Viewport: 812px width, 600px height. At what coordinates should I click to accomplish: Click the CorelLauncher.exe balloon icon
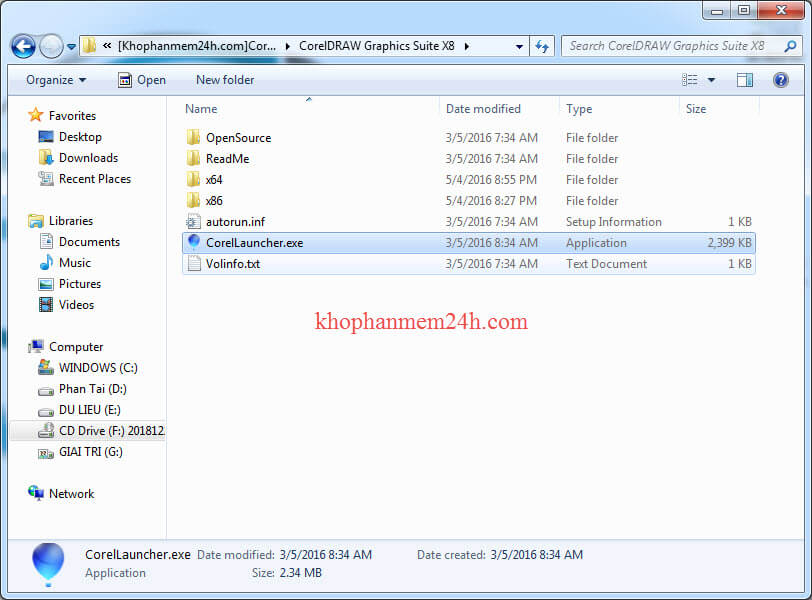(194, 243)
